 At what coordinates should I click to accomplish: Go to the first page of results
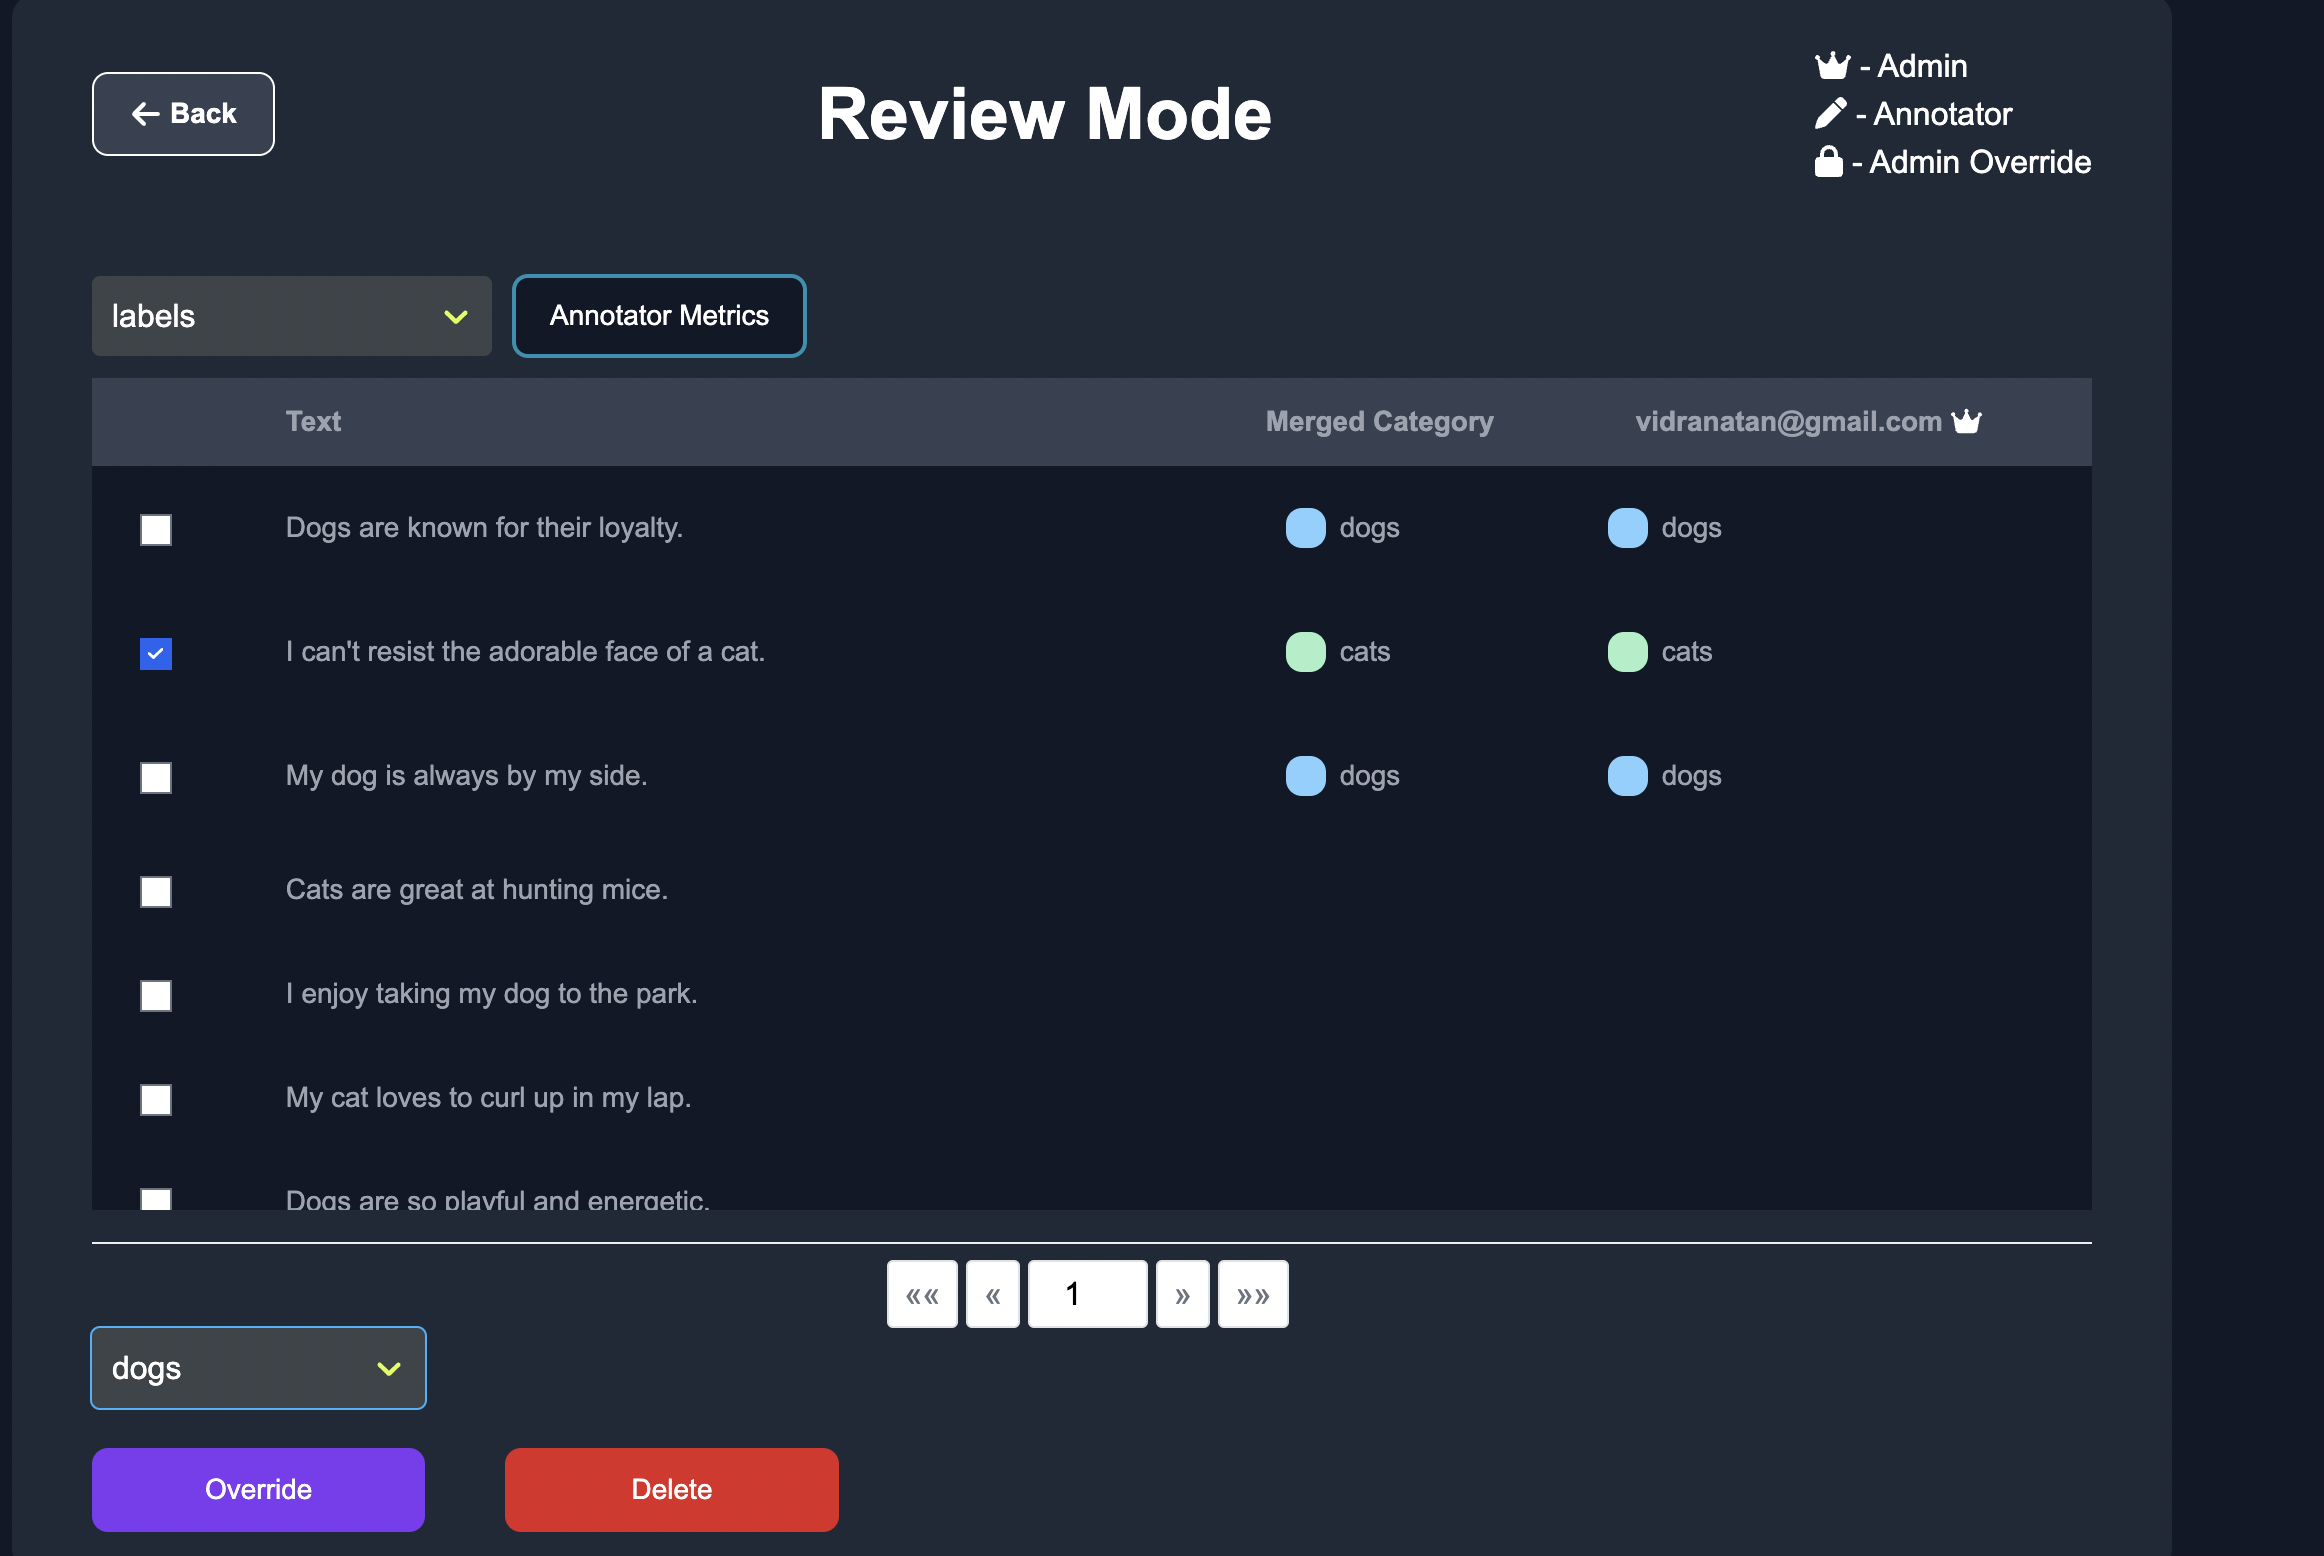pos(921,1295)
